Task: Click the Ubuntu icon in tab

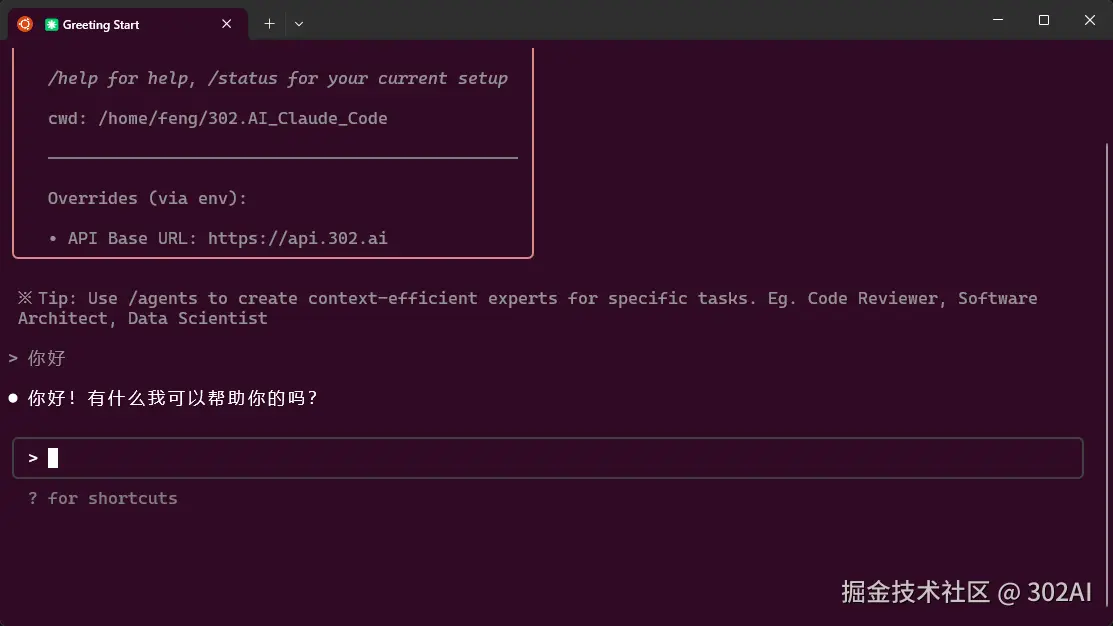Action: pyautogui.click(x=25, y=24)
